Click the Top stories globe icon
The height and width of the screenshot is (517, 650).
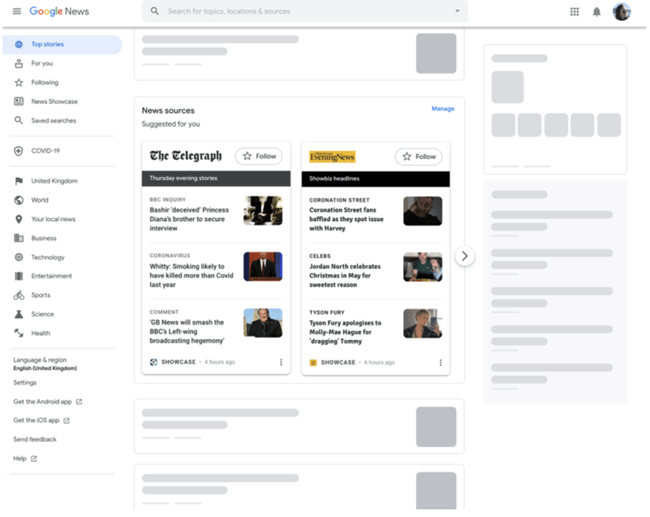(x=19, y=44)
